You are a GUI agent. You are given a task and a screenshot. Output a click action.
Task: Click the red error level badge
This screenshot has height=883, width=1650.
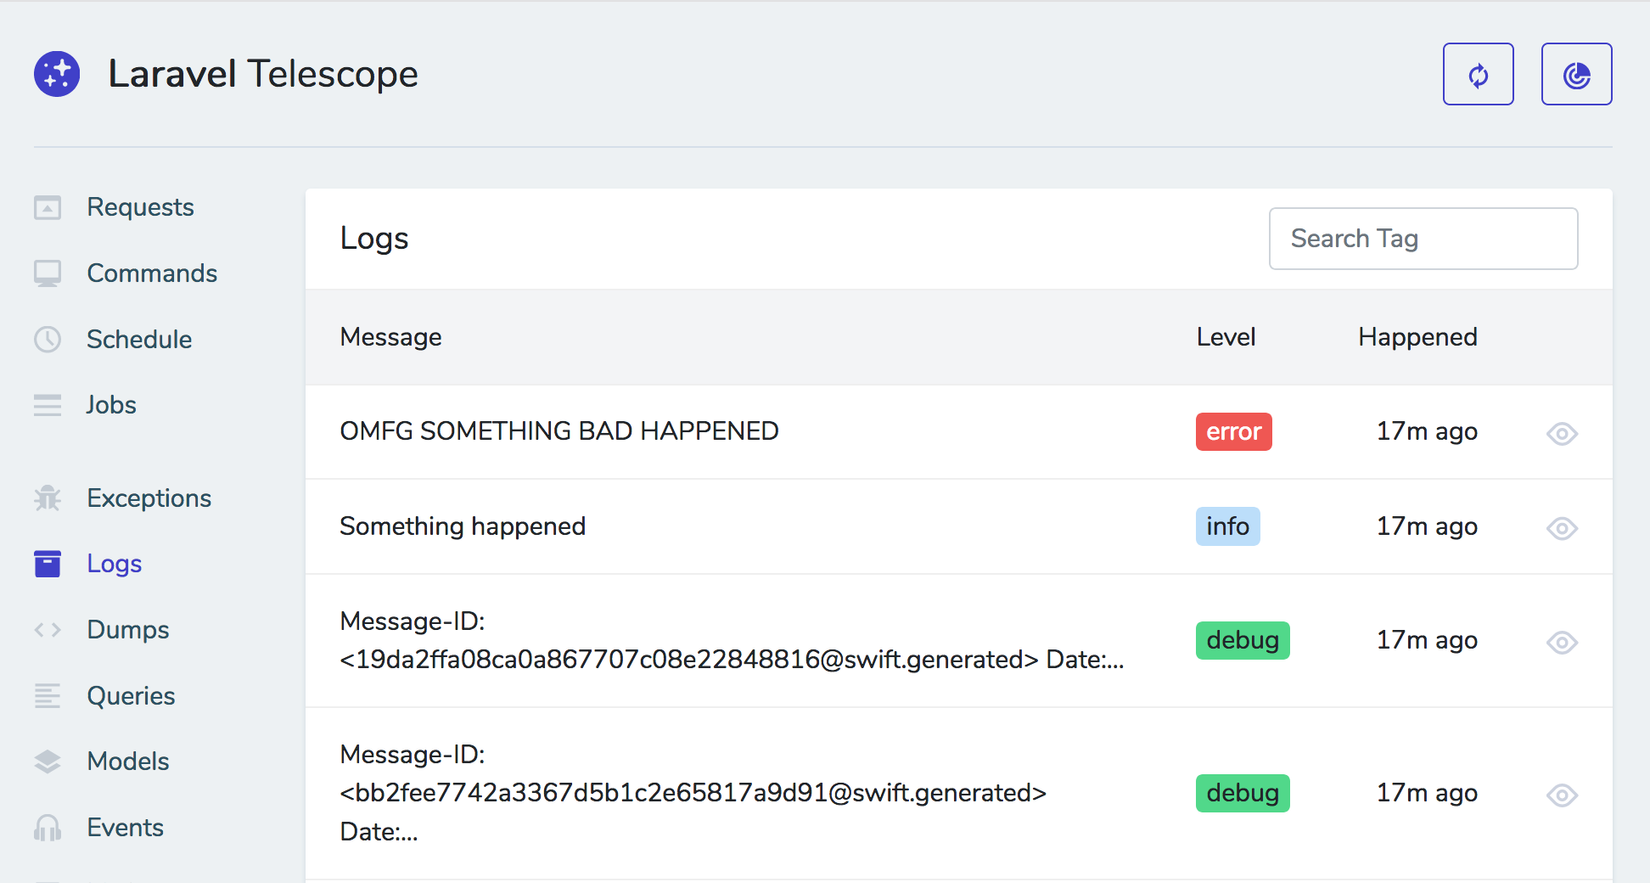click(x=1233, y=432)
